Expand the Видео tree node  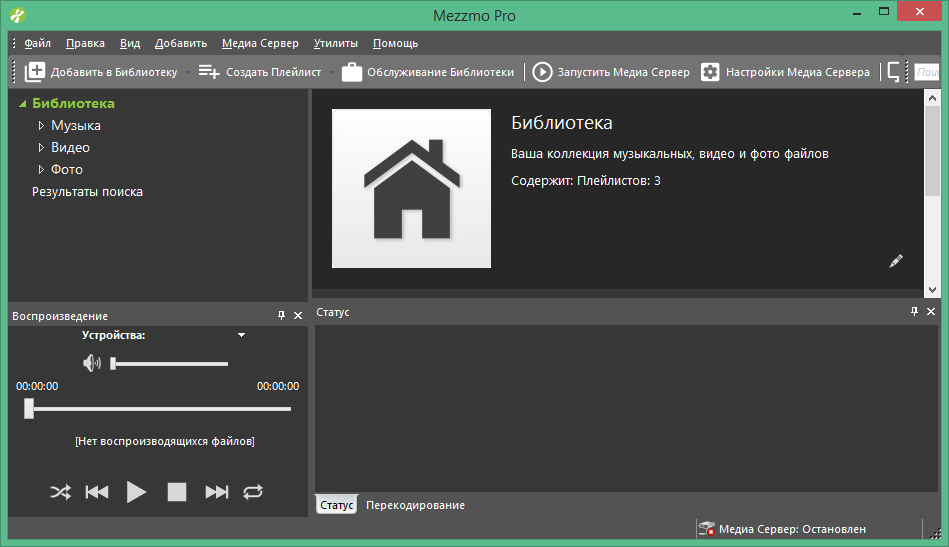[41, 147]
